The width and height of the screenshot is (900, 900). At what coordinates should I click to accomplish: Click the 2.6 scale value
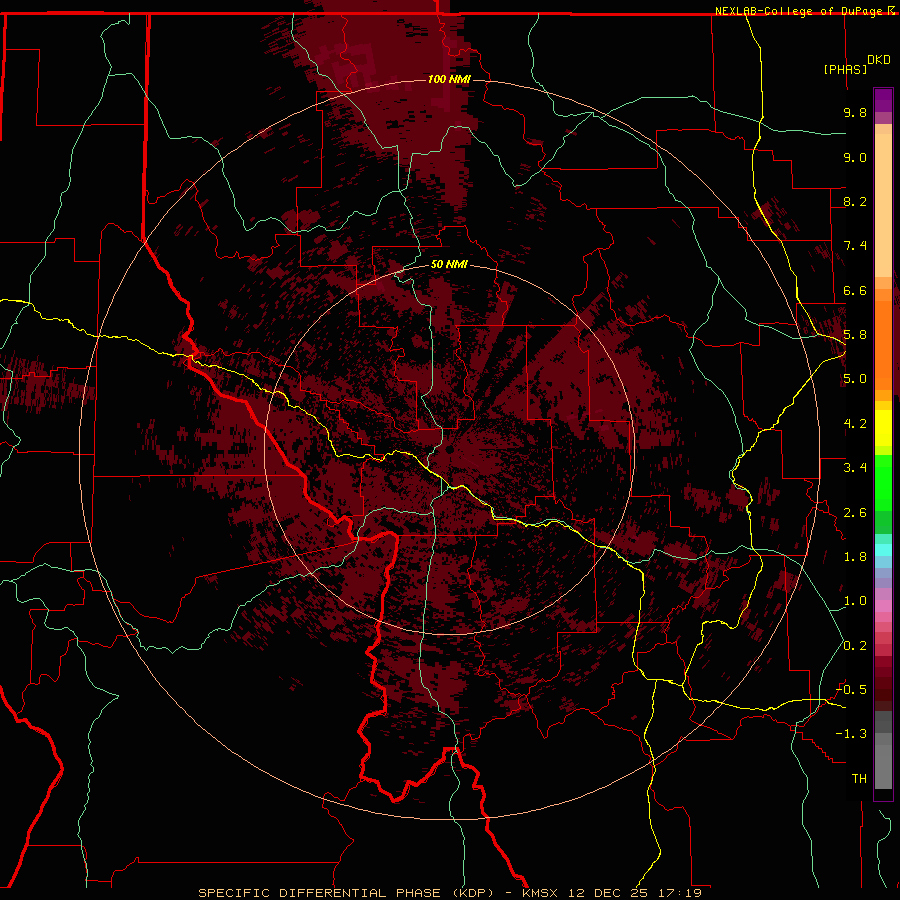[855, 513]
